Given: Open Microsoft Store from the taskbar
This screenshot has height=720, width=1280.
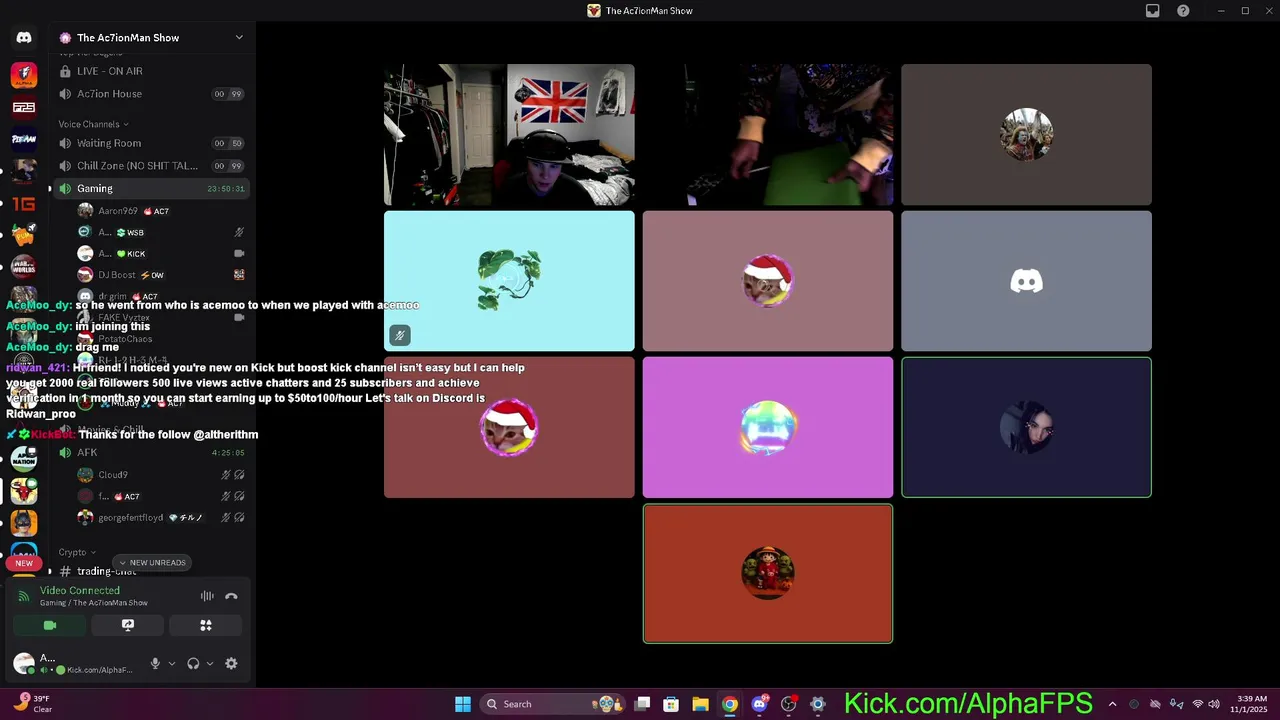Looking at the screenshot, I should click(x=671, y=704).
